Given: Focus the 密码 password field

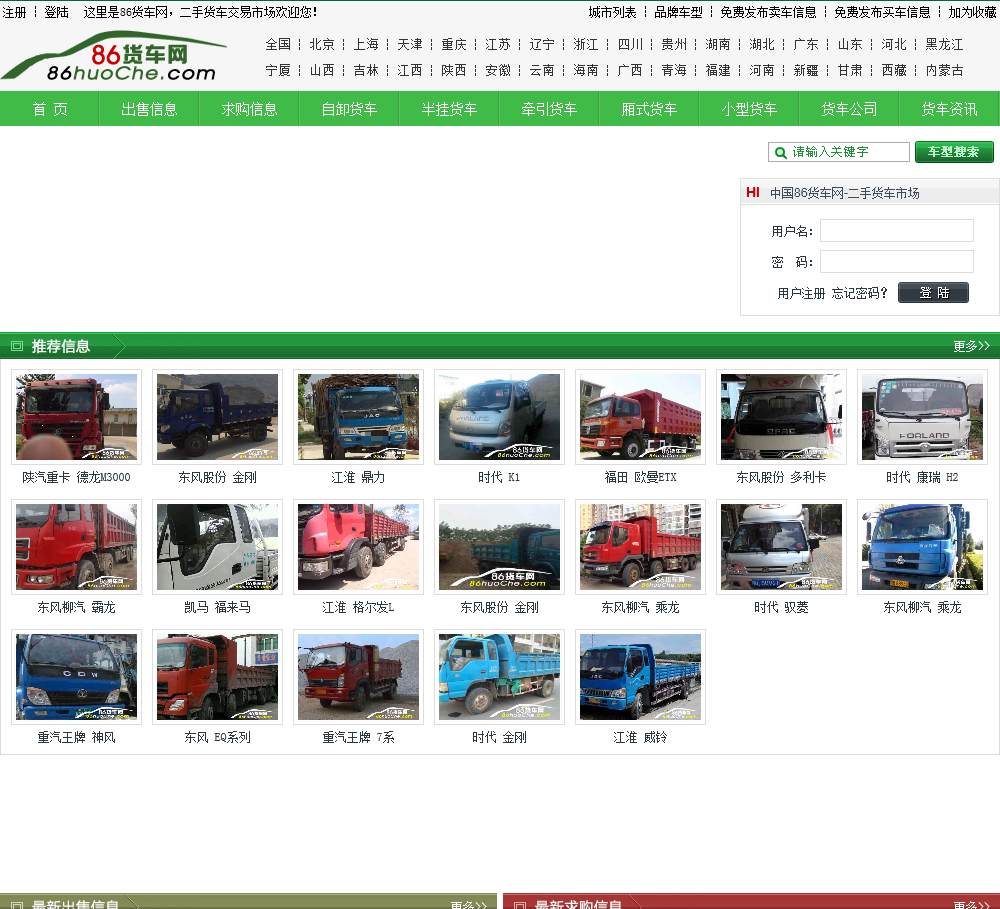Looking at the screenshot, I should [897, 262].
